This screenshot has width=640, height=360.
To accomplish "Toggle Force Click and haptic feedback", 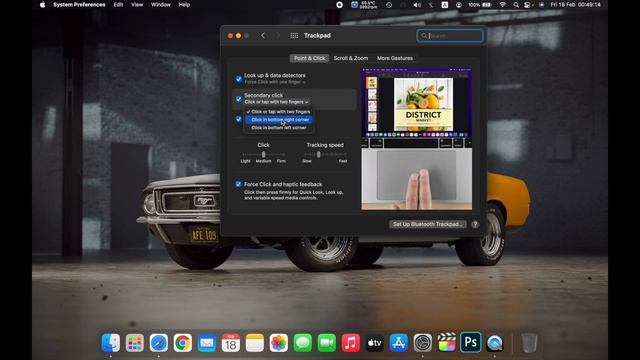I will (x=239, y=184).
